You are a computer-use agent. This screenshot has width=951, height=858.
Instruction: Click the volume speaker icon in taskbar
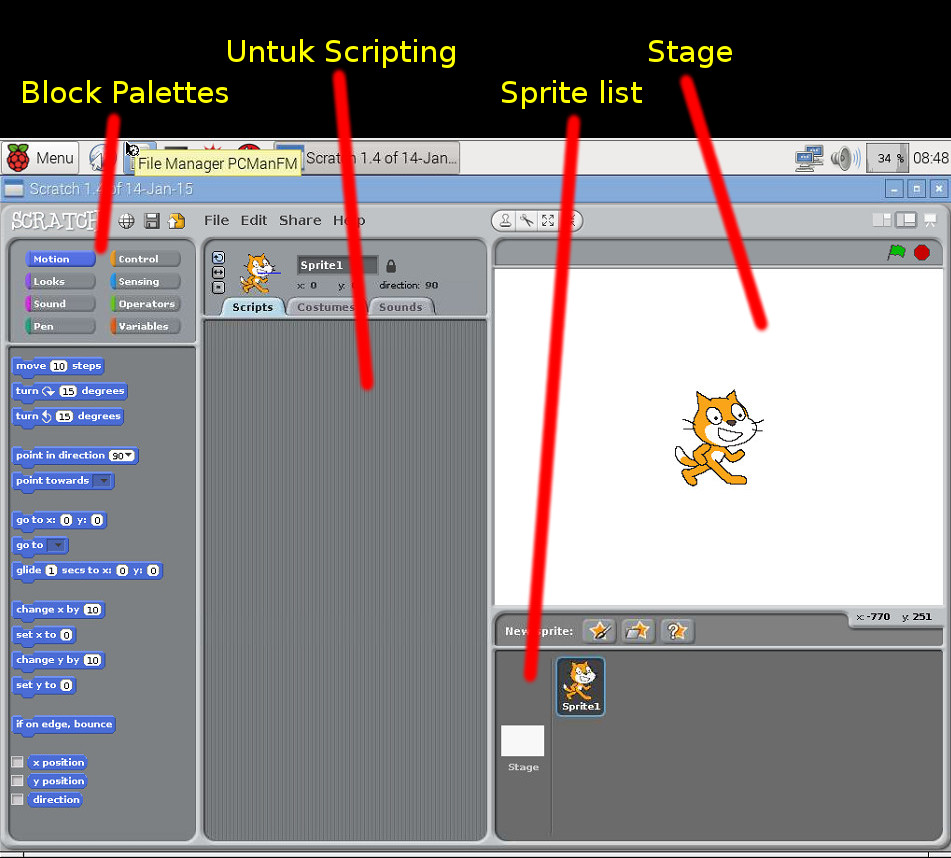[845, 157]
